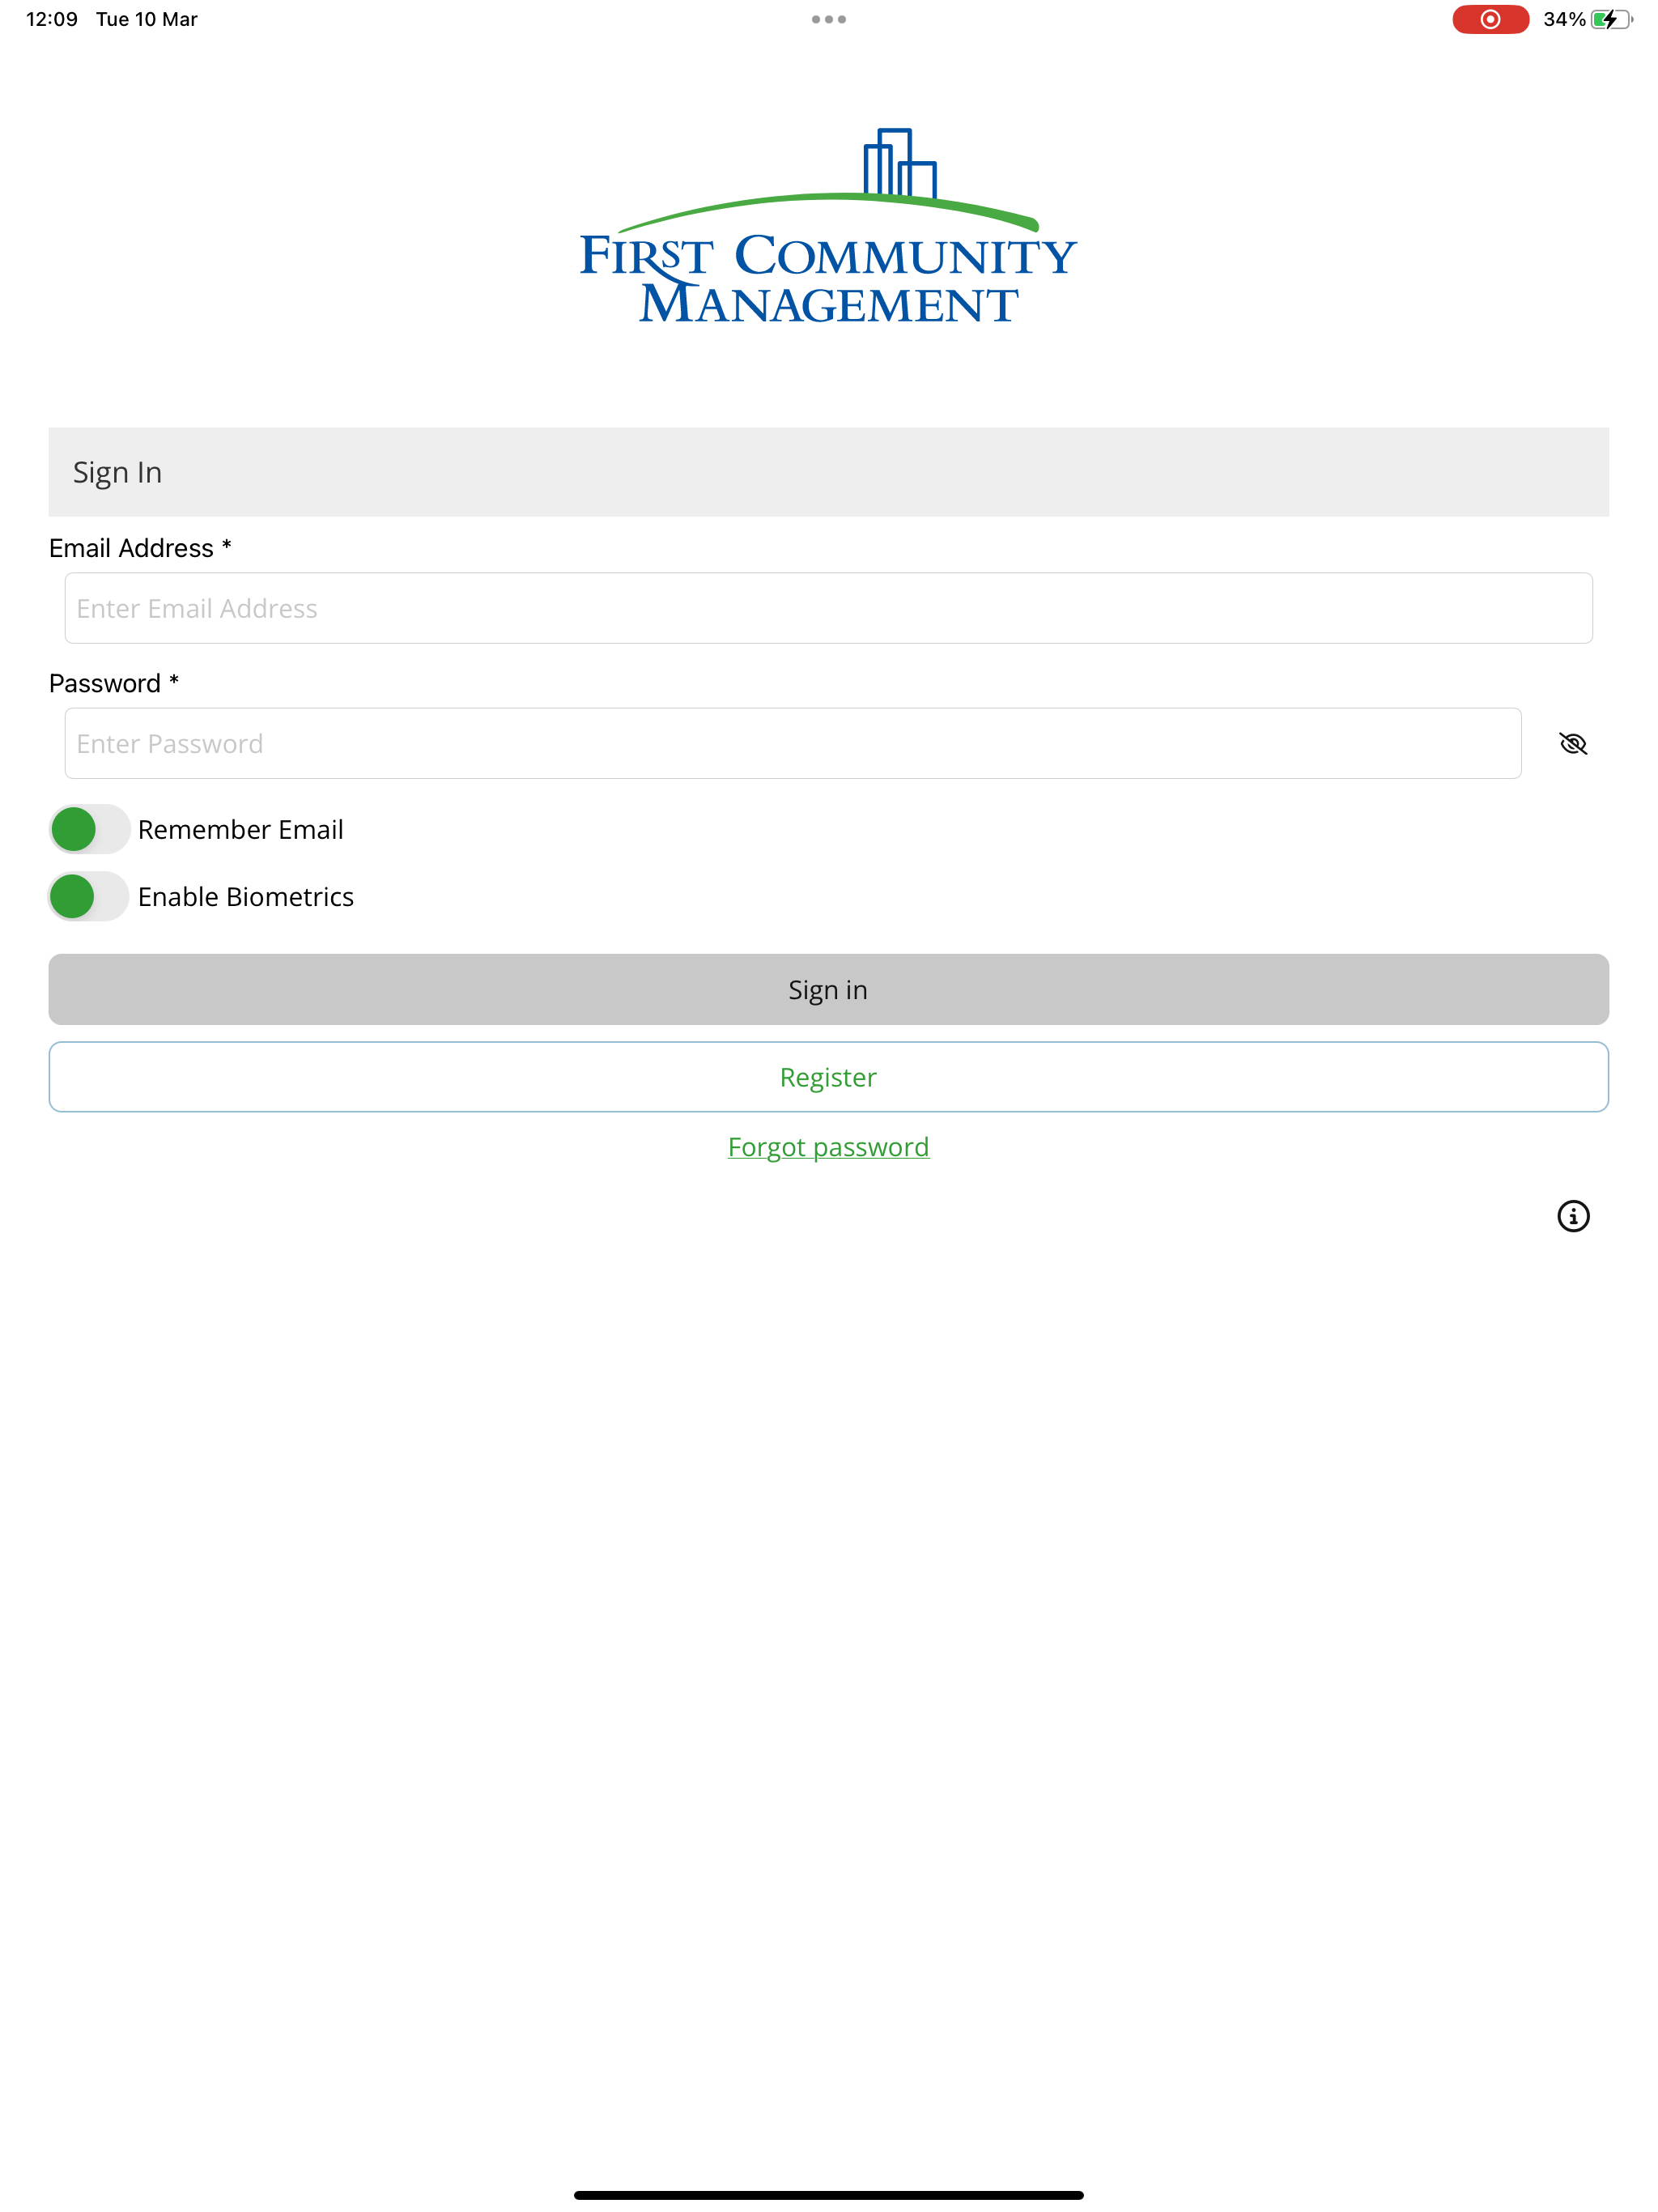Tap the screen recording indicator
The image size is (1658, 2212).
tap(1490, 19)
